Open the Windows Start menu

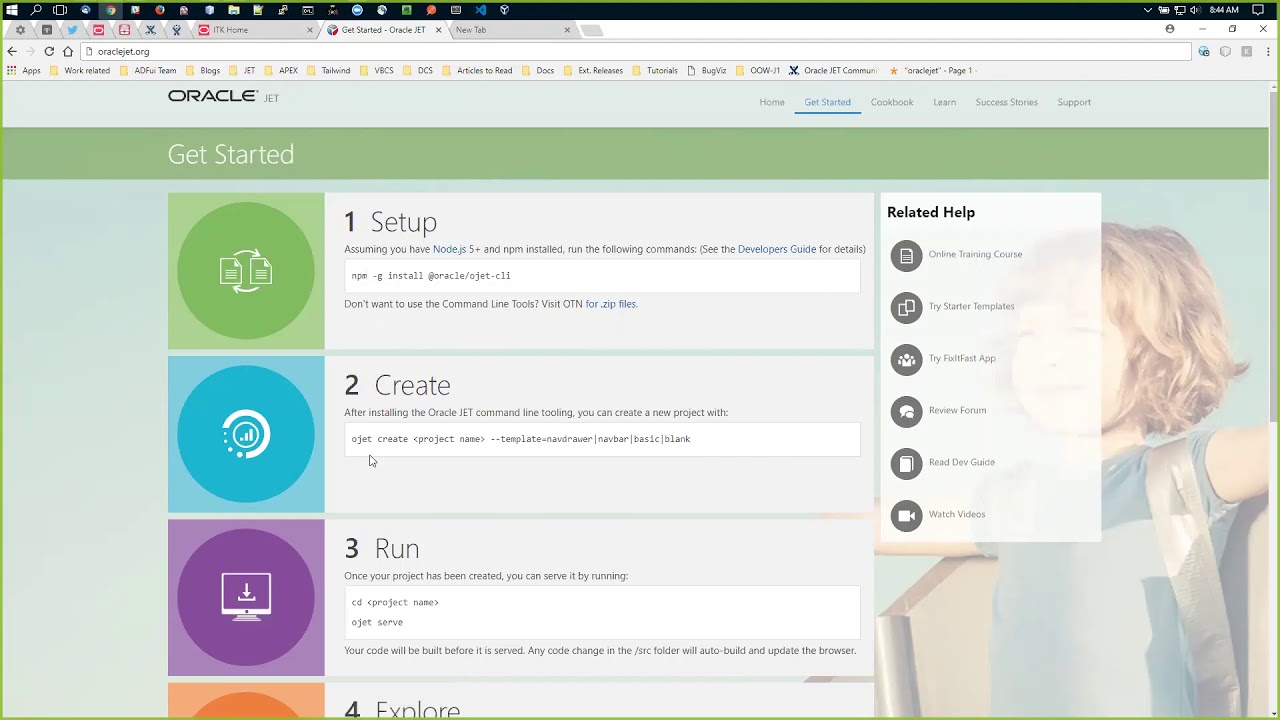[x=12, y=10]
